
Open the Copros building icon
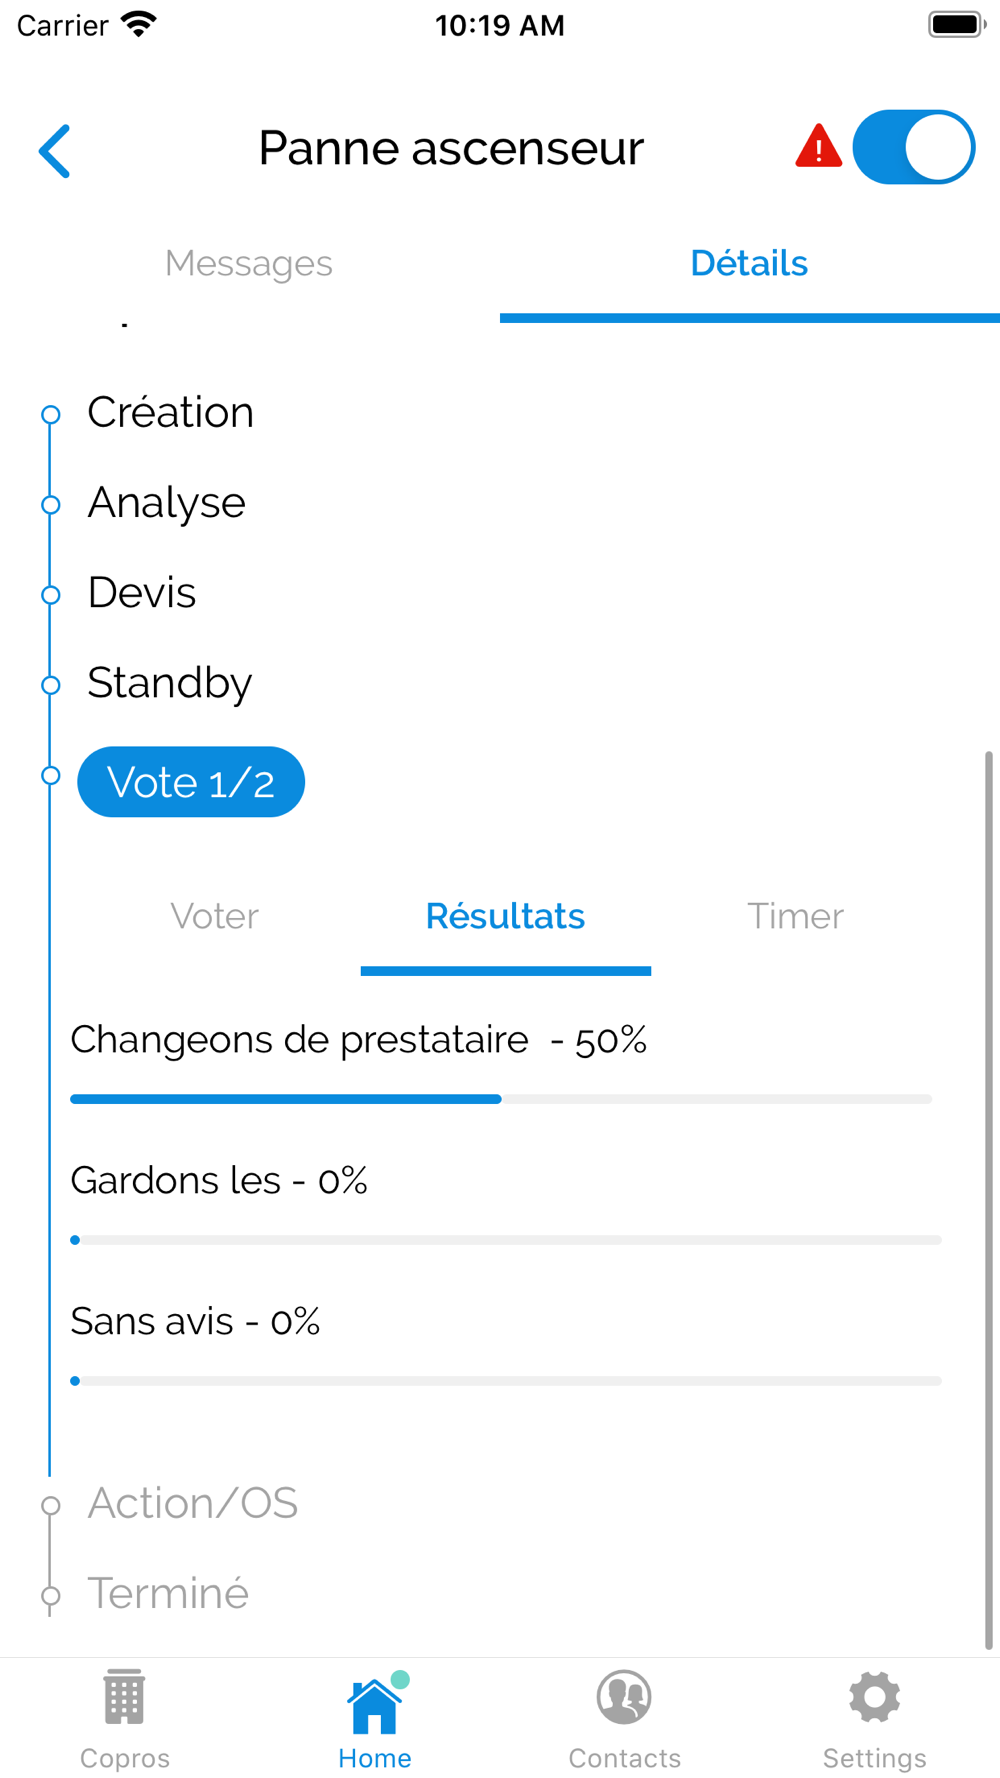125,1698
